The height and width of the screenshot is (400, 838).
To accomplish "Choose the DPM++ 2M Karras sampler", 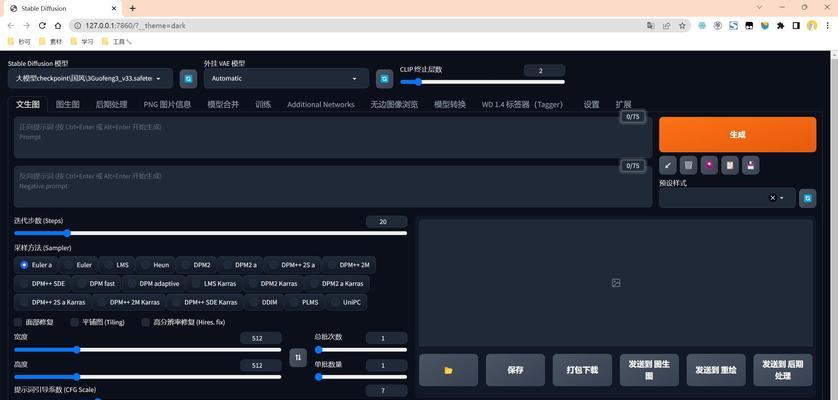I will point(129,302).
